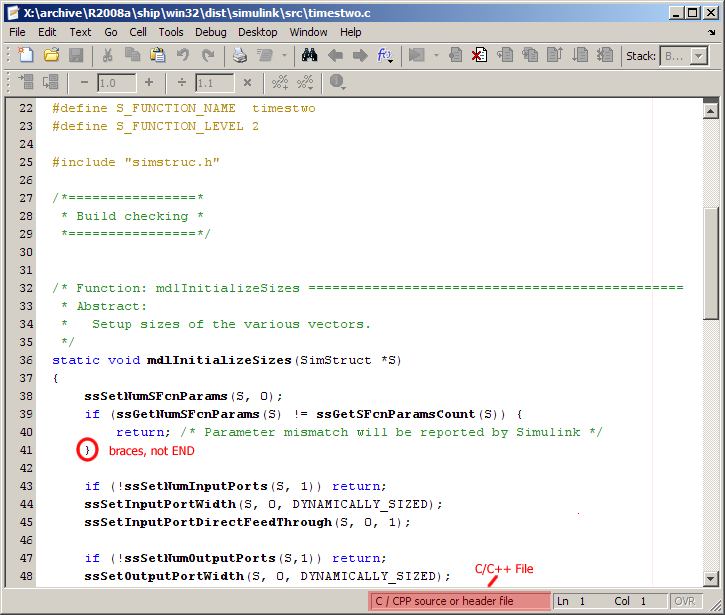Toggle the OVR overwrite indicator in status bar

click(x=685, y=601)
